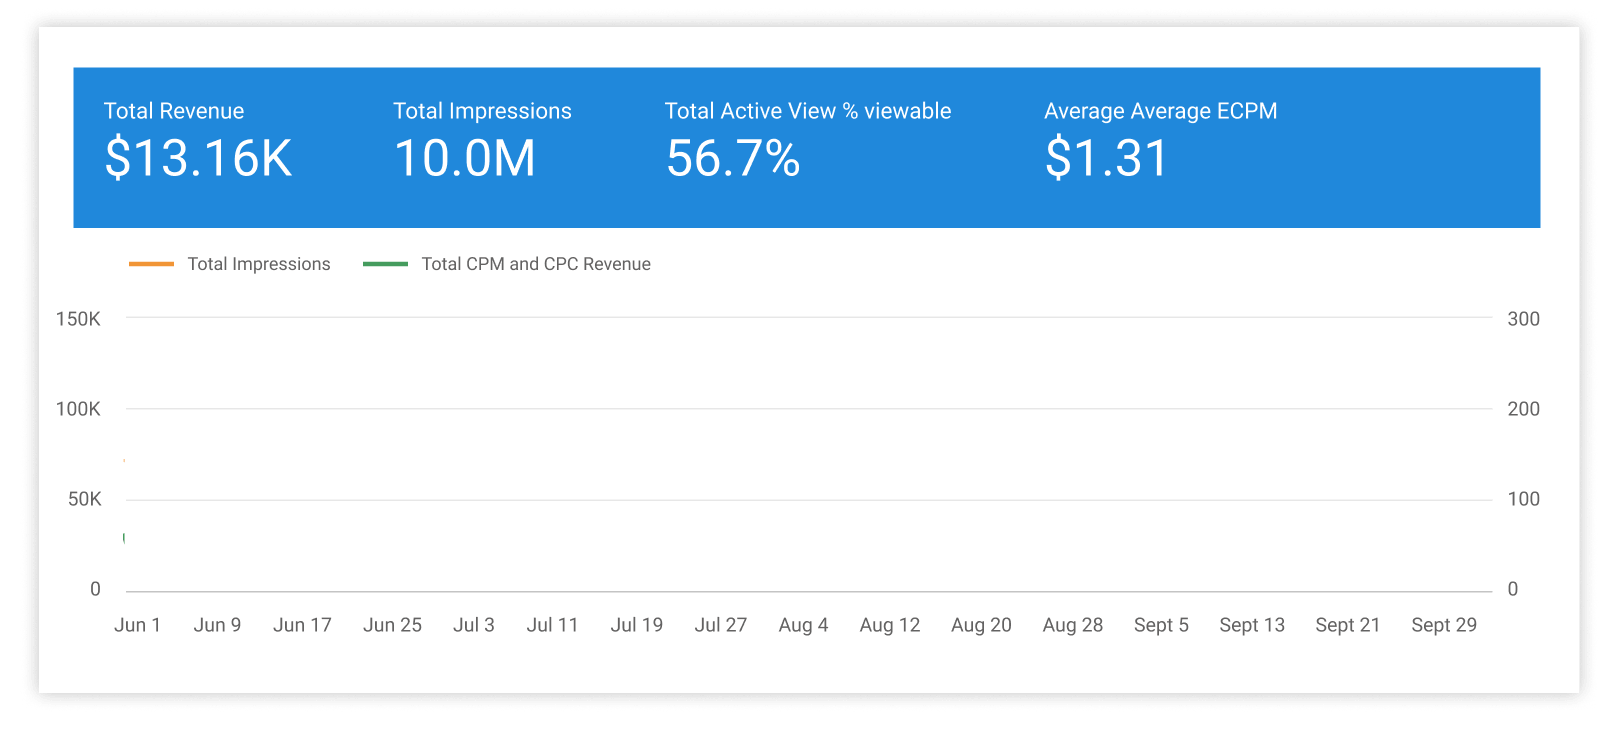Click the Jul 3 date axis label
Image resolution: width=1617 pixels, height=732 pixels.
point(473,625)
